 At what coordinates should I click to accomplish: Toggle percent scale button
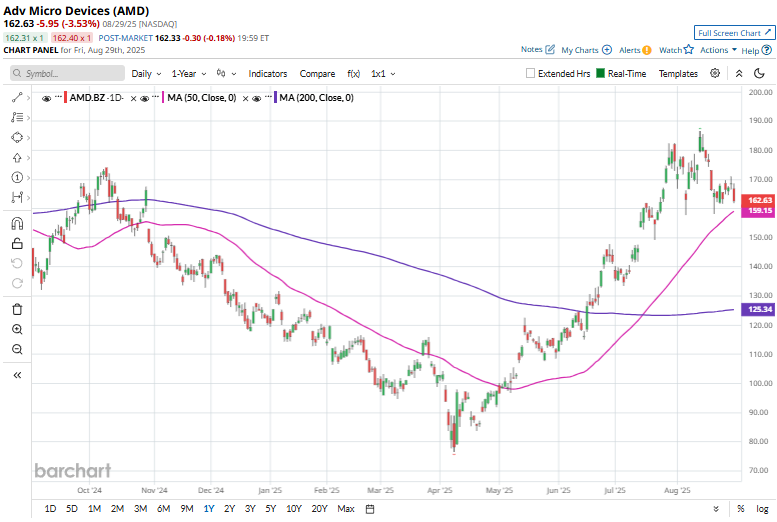[x=741, y=509]
